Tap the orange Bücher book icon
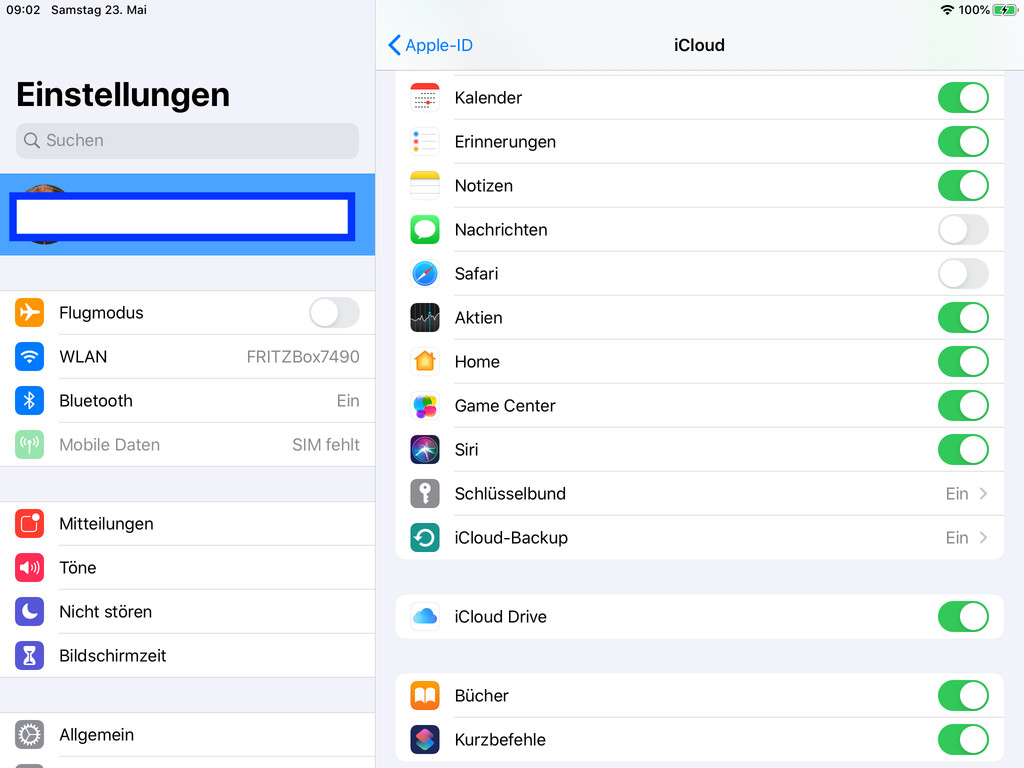 424,696
